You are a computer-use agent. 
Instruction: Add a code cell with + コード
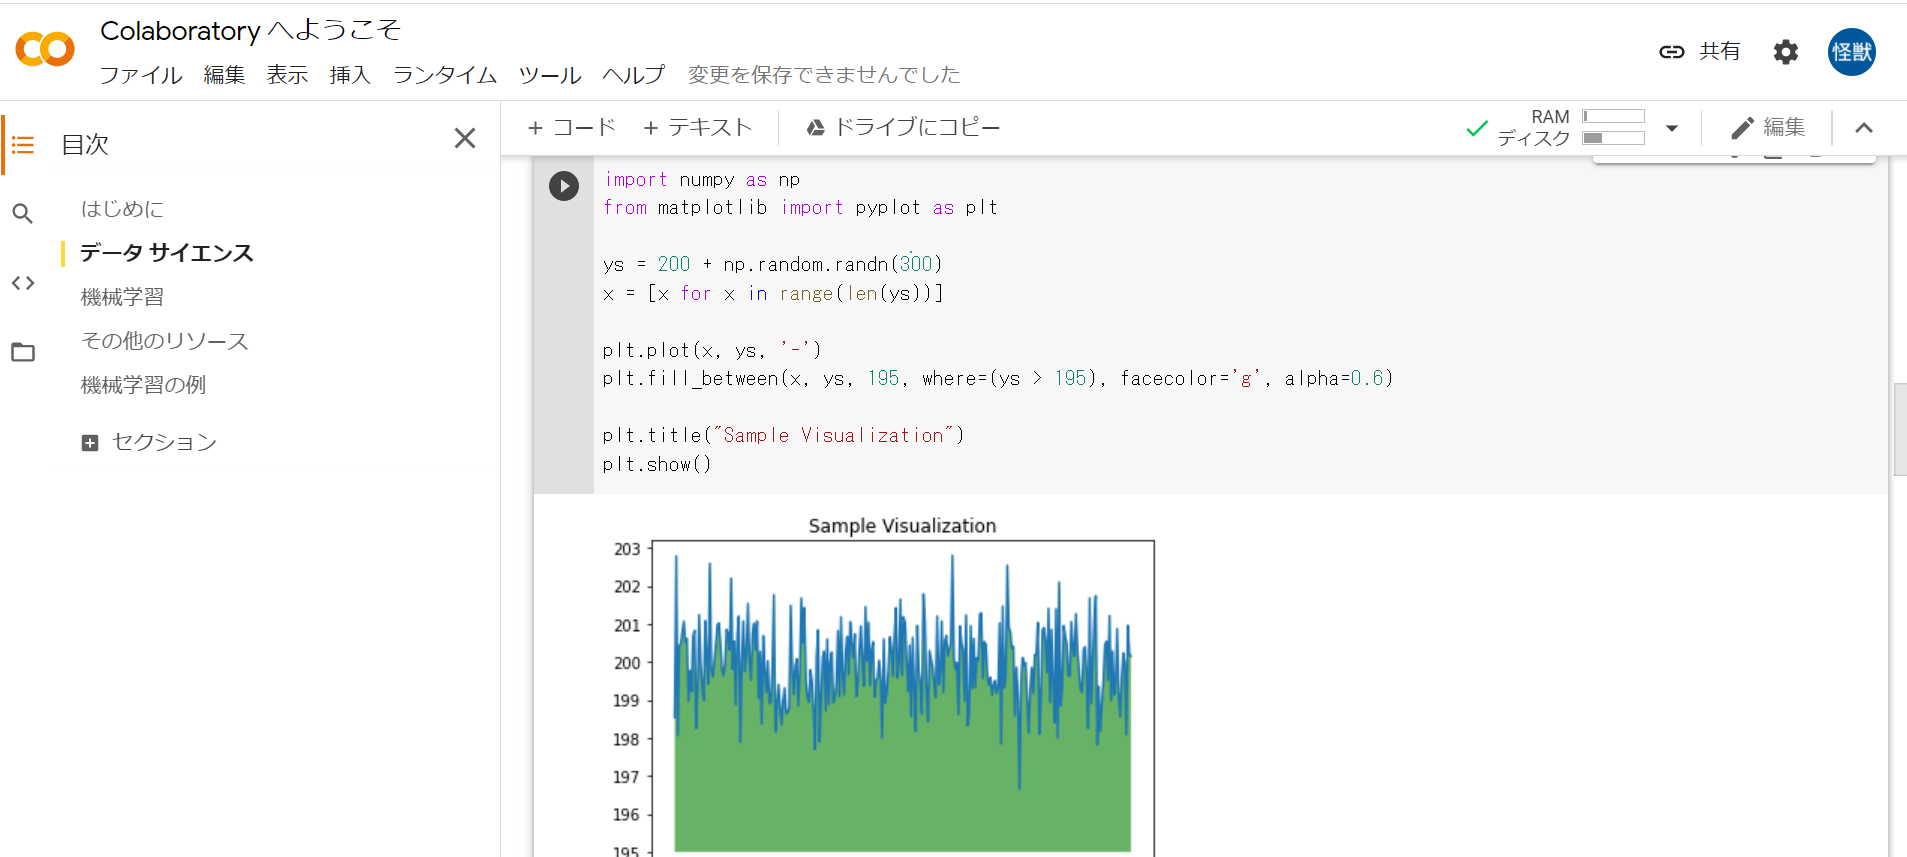(571, 127)
